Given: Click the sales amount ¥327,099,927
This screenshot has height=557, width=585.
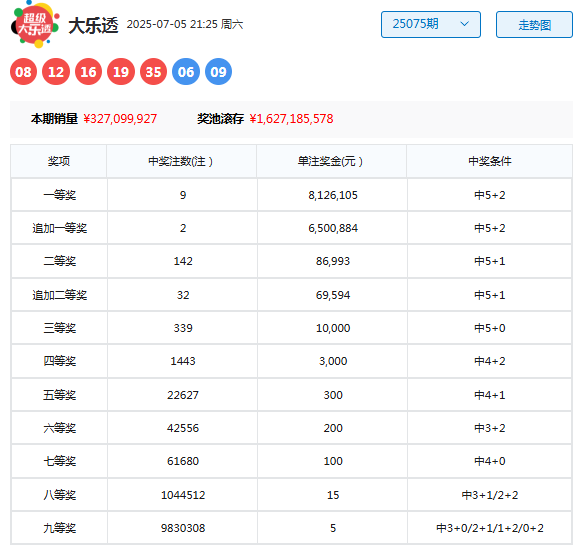Looking at the screenshot, I should tap(120, 119).
